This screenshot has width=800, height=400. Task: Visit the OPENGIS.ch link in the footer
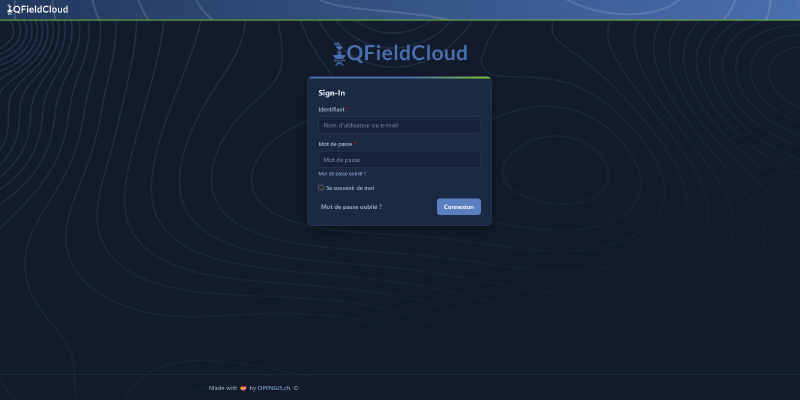pos(274,388)
